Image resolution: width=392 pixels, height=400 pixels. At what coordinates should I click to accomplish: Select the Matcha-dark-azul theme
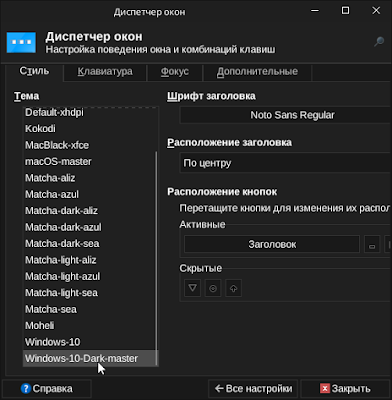tap(90, 227)
